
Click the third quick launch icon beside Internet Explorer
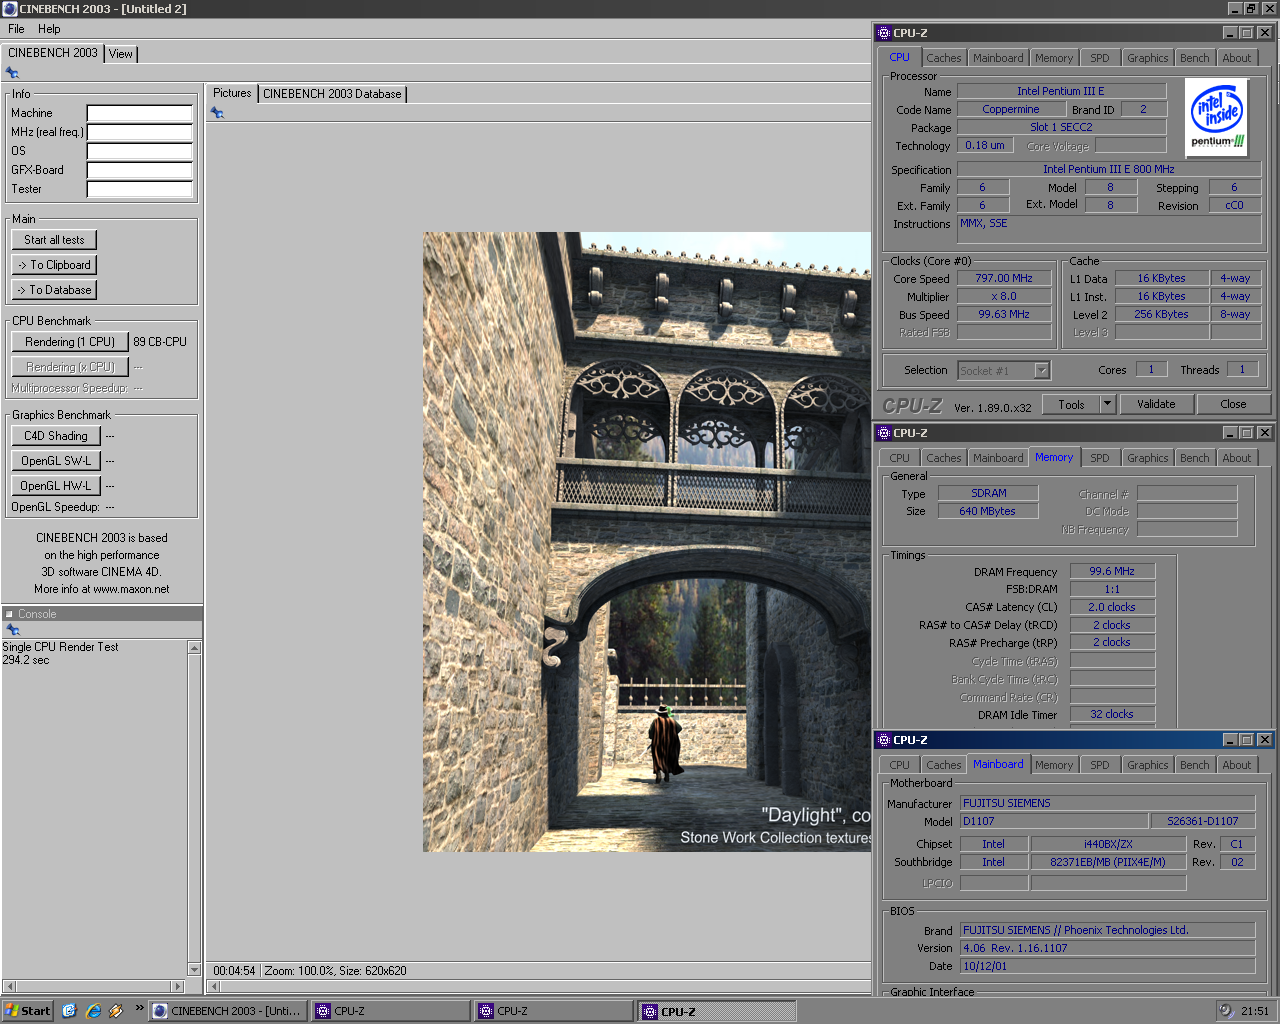[116, 1011]
